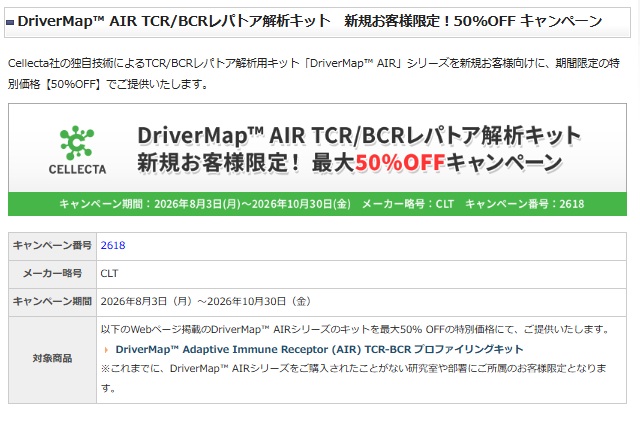Select the table header "対象商品"
The height and width of the screenshot is (424, 640).
pos(52,359)
